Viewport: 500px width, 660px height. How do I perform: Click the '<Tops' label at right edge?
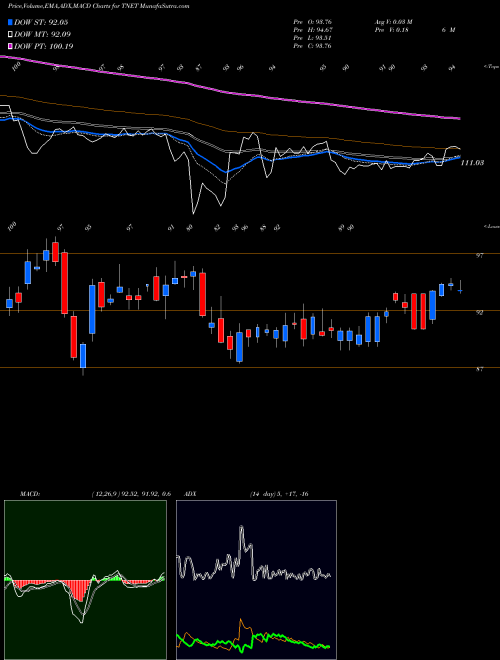pyautogui.click(x=491, y=67)
